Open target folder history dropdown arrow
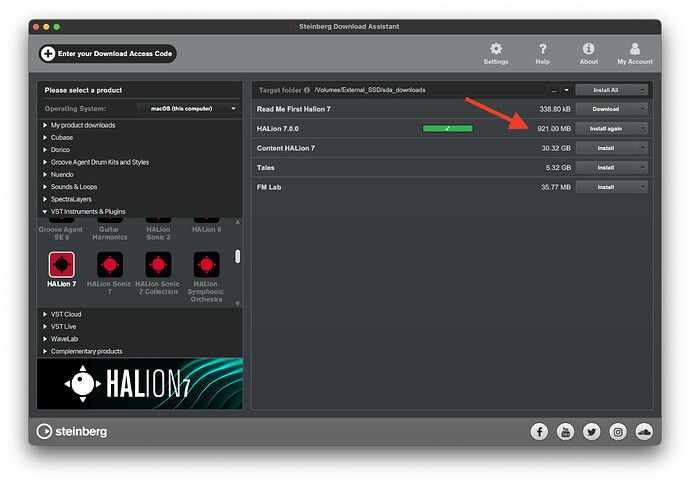Screen dimensions: 690x483 [x=566, y=90]
